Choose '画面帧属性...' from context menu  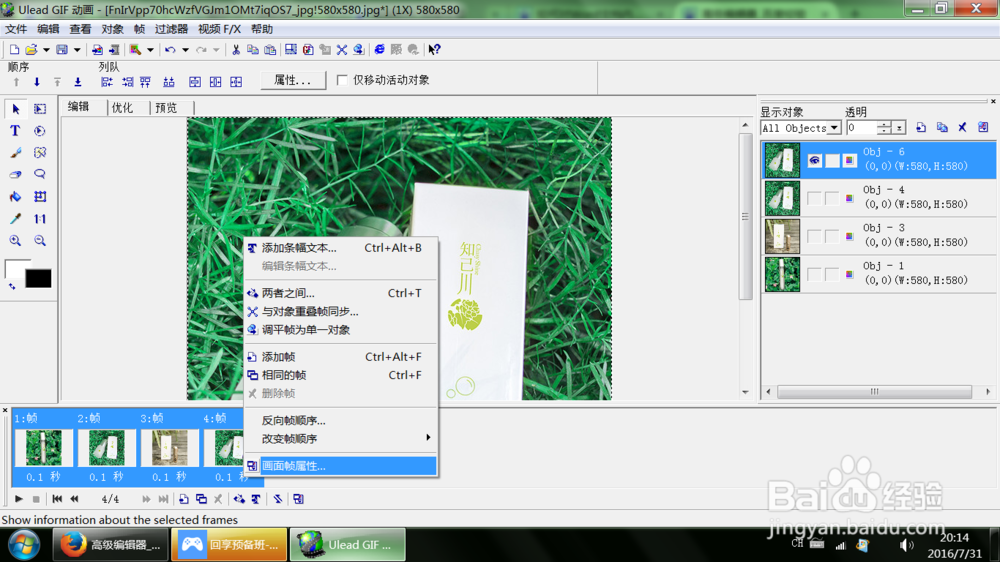point(341,466)
